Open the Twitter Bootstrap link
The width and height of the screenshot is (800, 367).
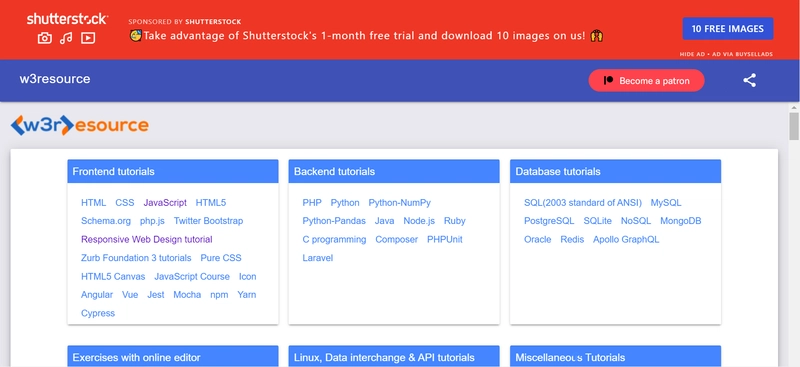coord(208,221)
